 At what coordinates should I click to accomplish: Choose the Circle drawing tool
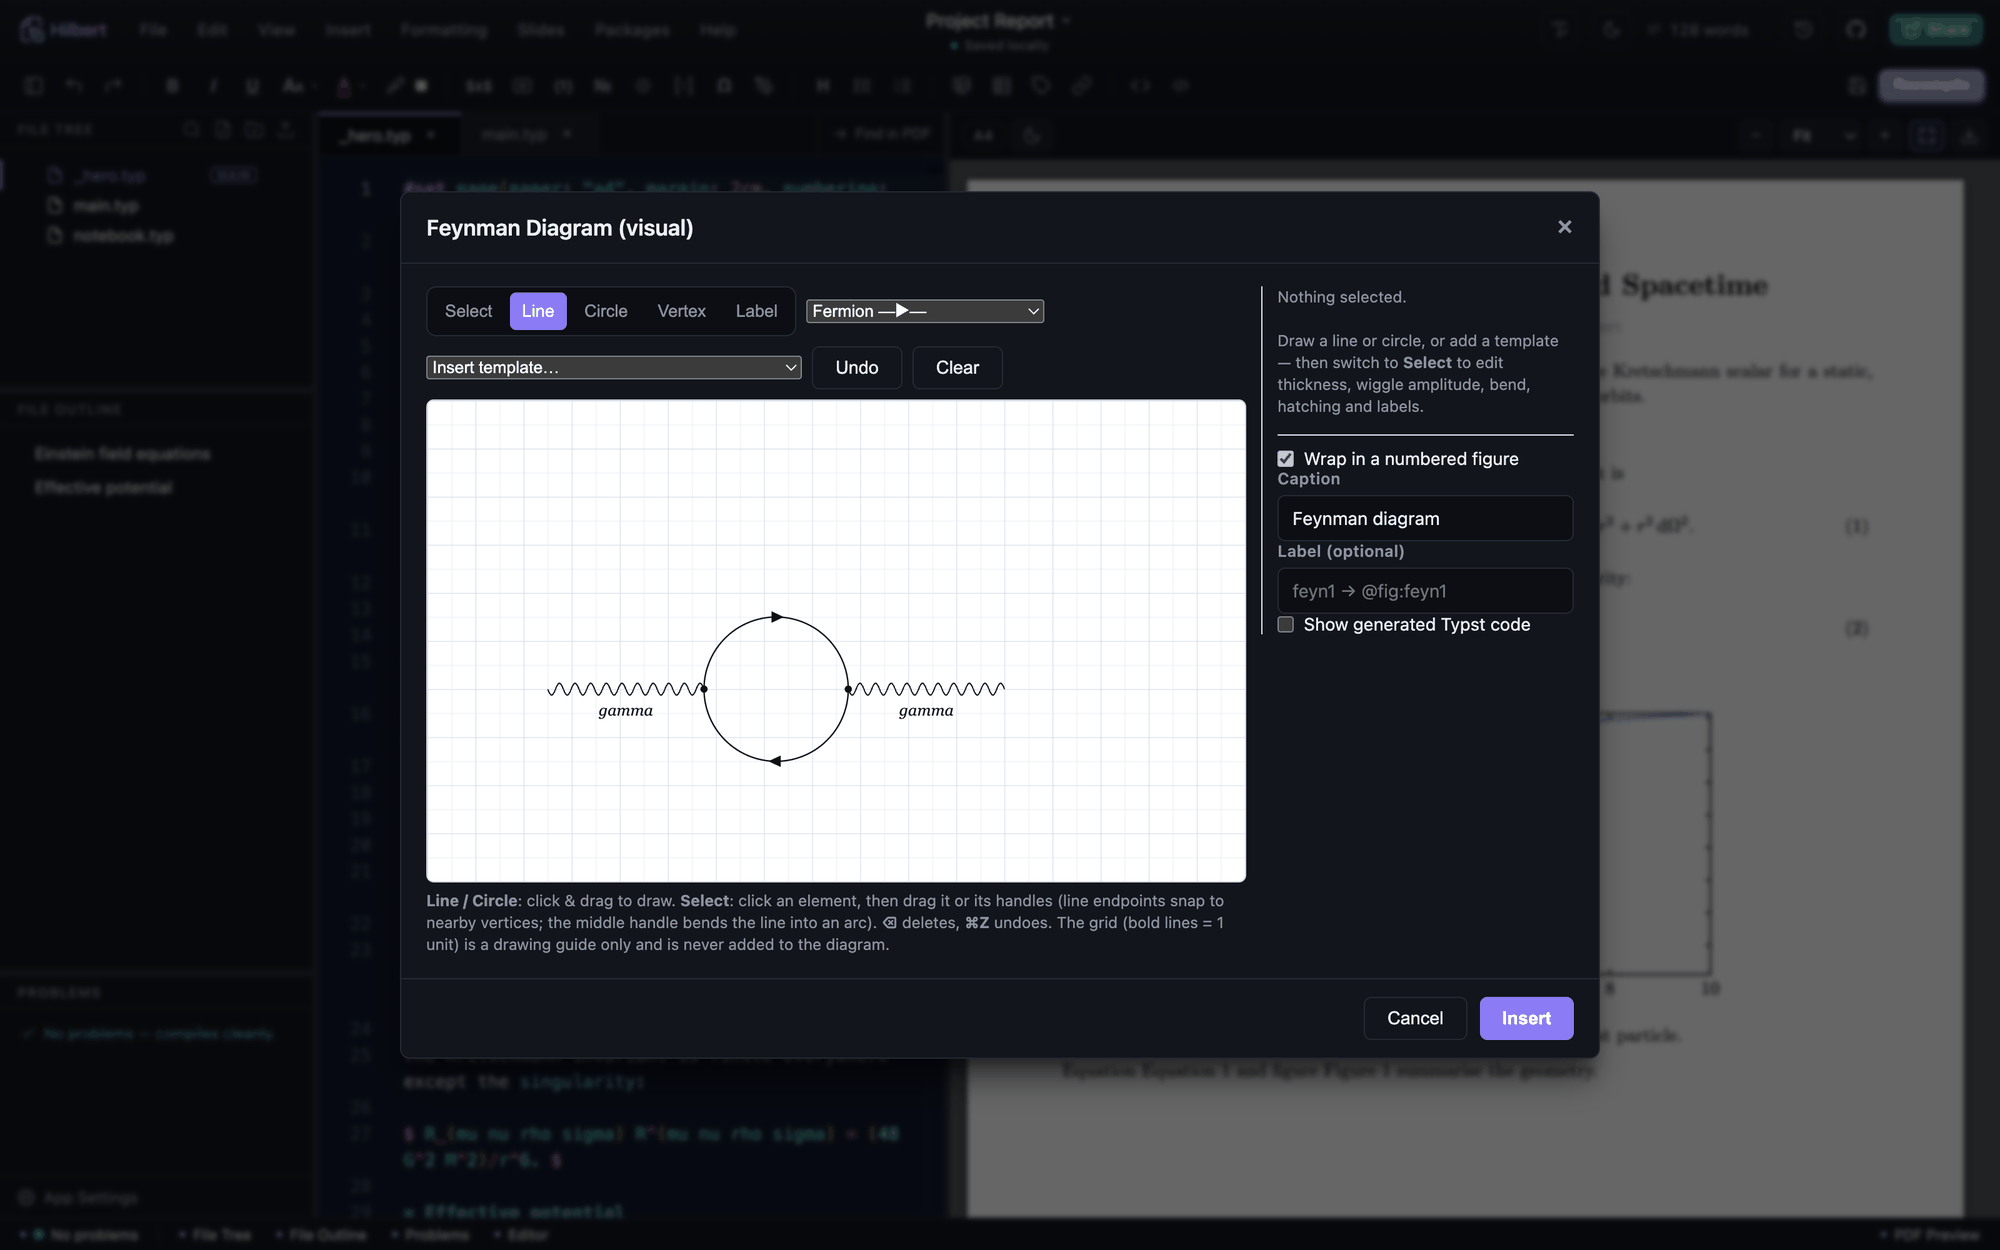click(606, 311)
